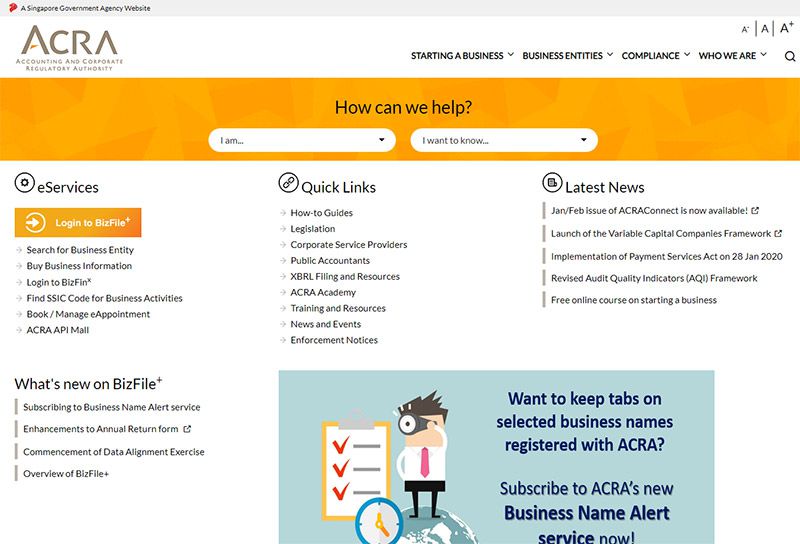
Task: Click the Login to BizFile+ button
Action: (78, 222)
